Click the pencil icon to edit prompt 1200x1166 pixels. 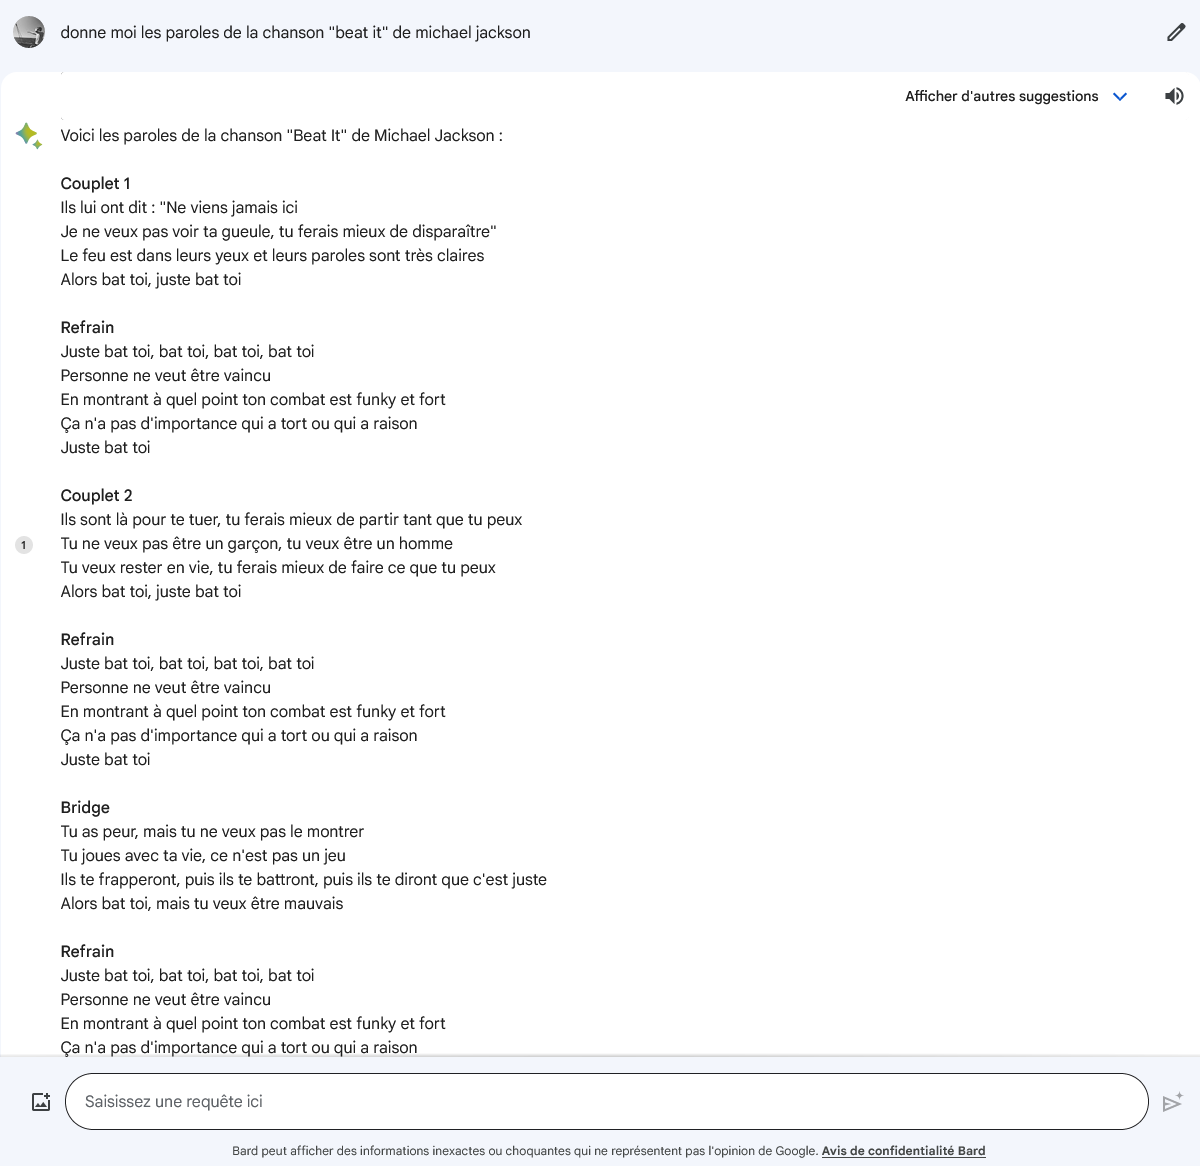point(1176,33)
